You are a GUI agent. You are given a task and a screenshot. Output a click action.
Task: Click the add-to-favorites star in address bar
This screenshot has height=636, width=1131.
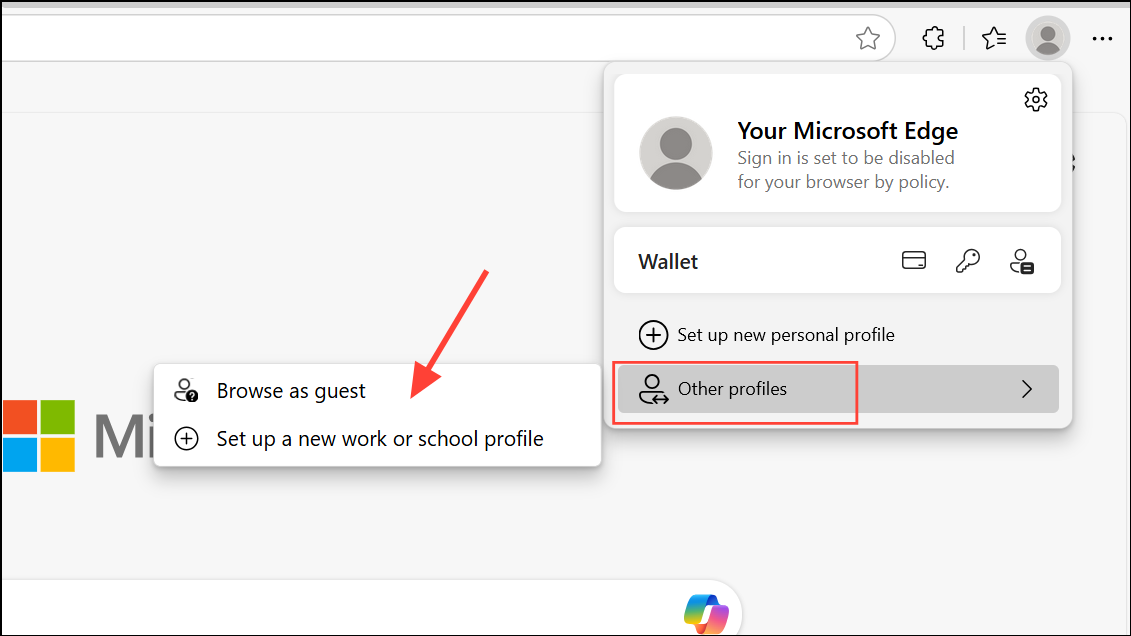pyautogui.click(x=867, y=37)
